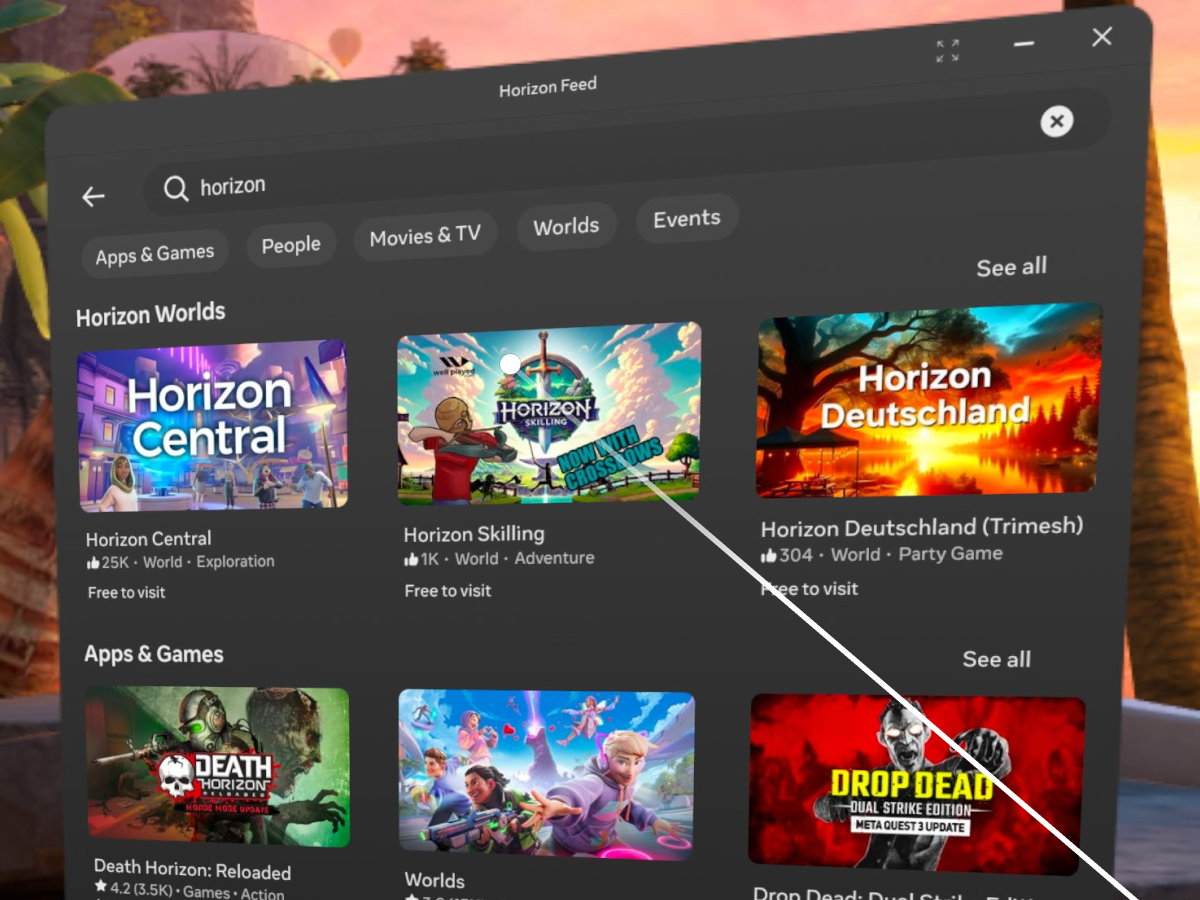Select the Movies & TV filter
1200x900 pixels.
tap(425, 237)
